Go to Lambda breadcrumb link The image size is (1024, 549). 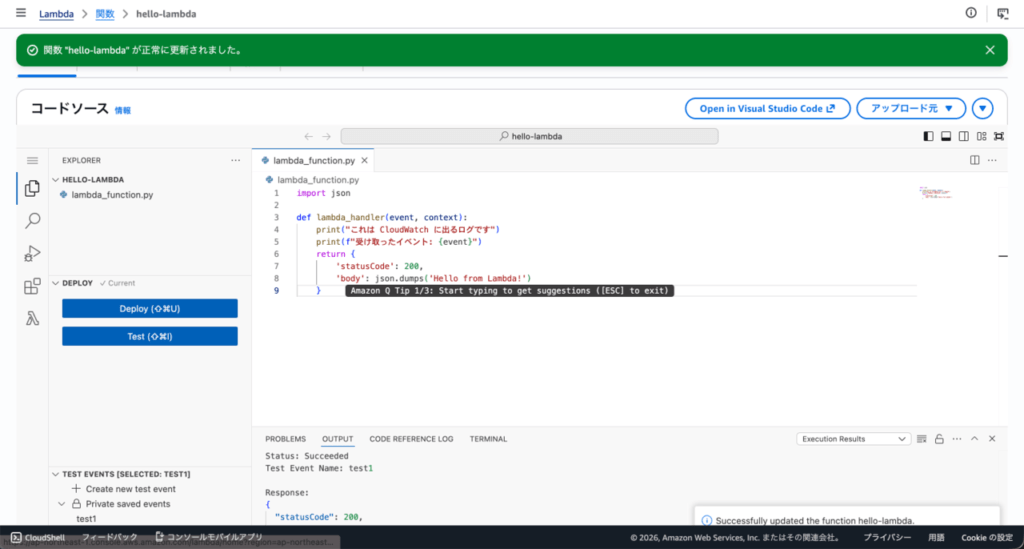pos(56,14)
